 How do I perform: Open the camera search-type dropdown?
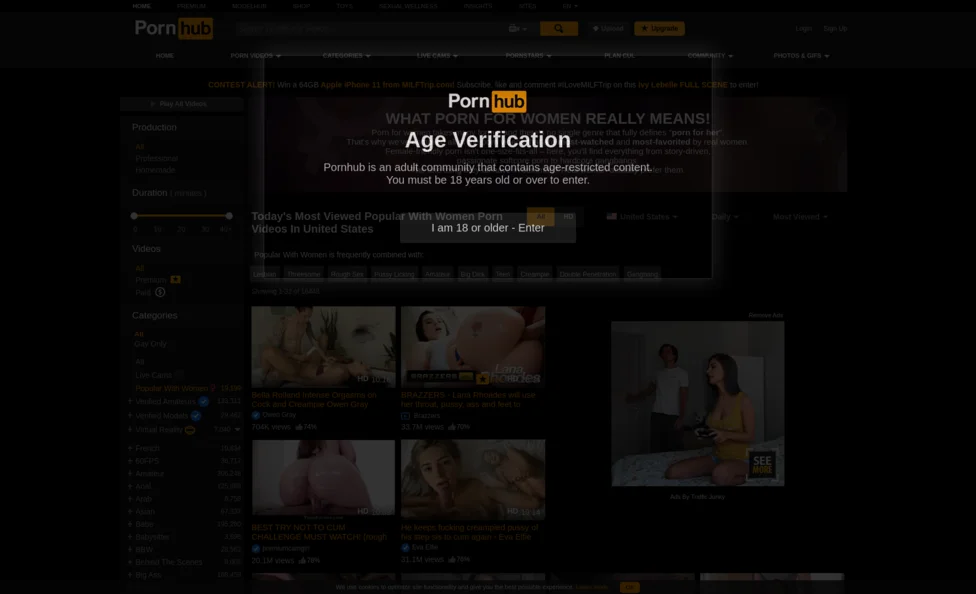[x=517, y=29]
